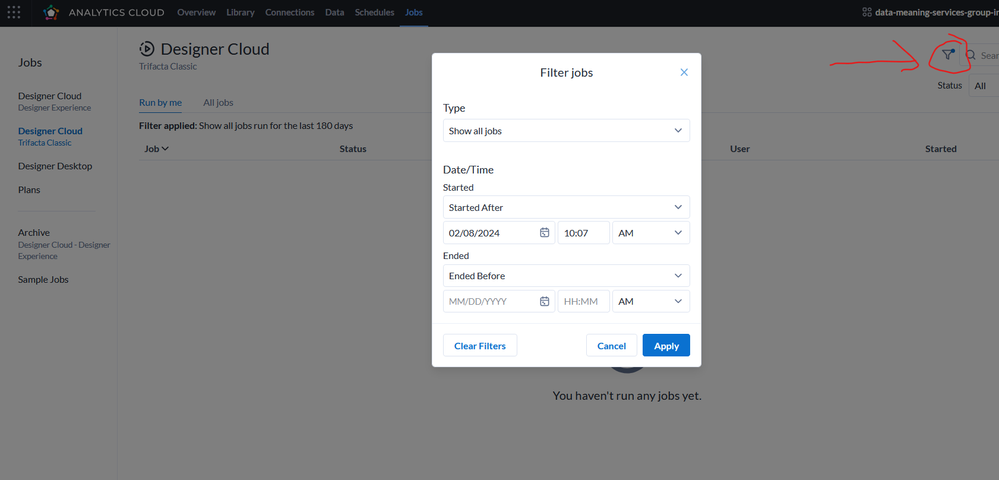
Task: Switch to the All jobs tab
Action: pos(218,102)
